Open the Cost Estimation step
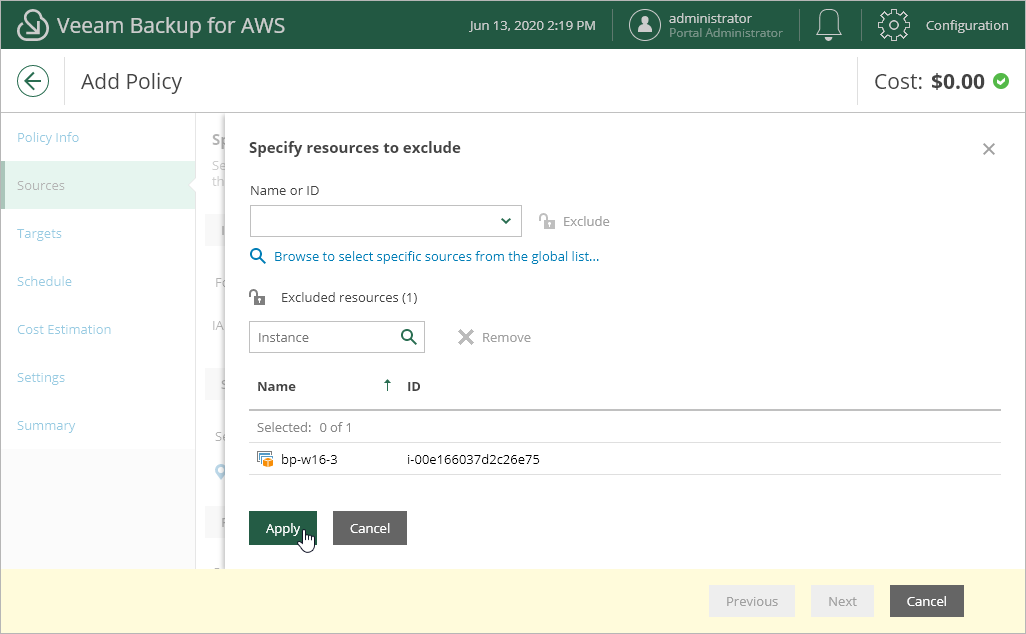 64,329
